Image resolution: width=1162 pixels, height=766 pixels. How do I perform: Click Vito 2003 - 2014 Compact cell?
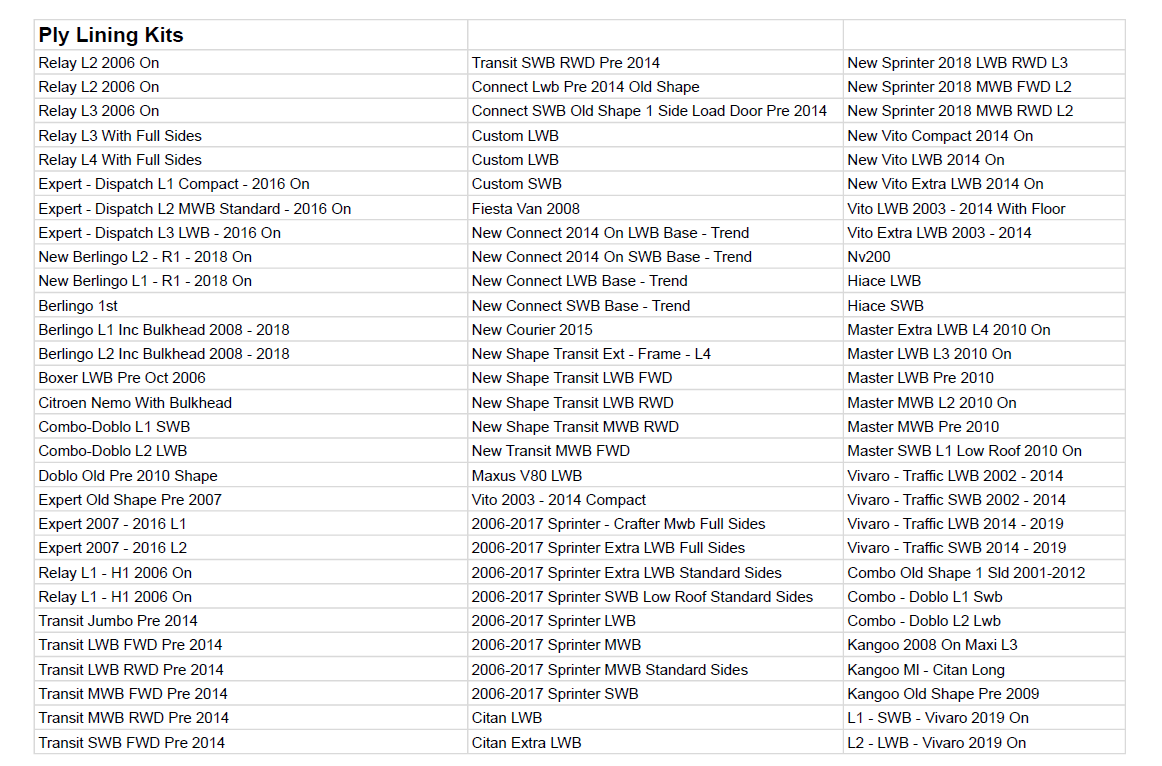click(559, 500)
